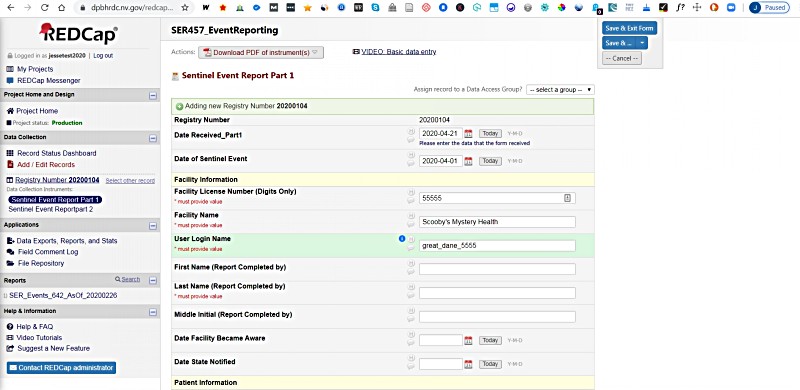Click the First Name (Report Completed by) input
This screenshot has height=390, width=800.
point(497,269)
